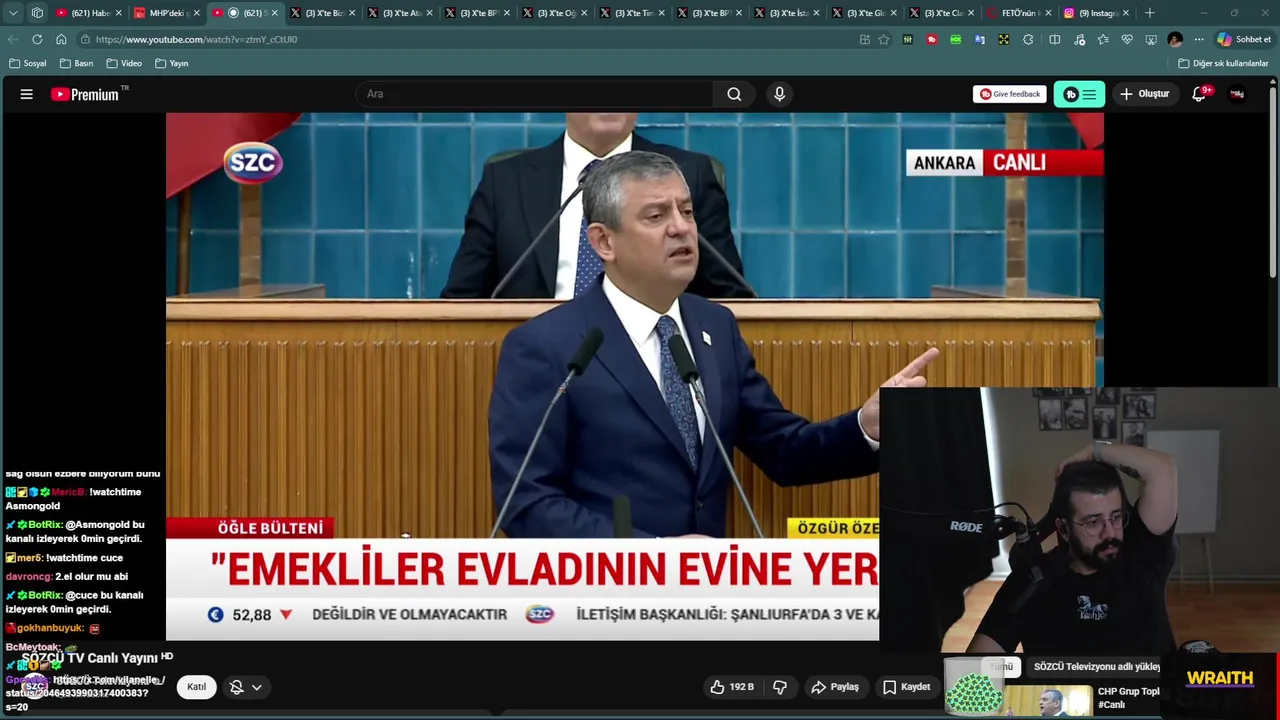
Task: Click the Oluştur create button
Action: tap(1144, 94)
